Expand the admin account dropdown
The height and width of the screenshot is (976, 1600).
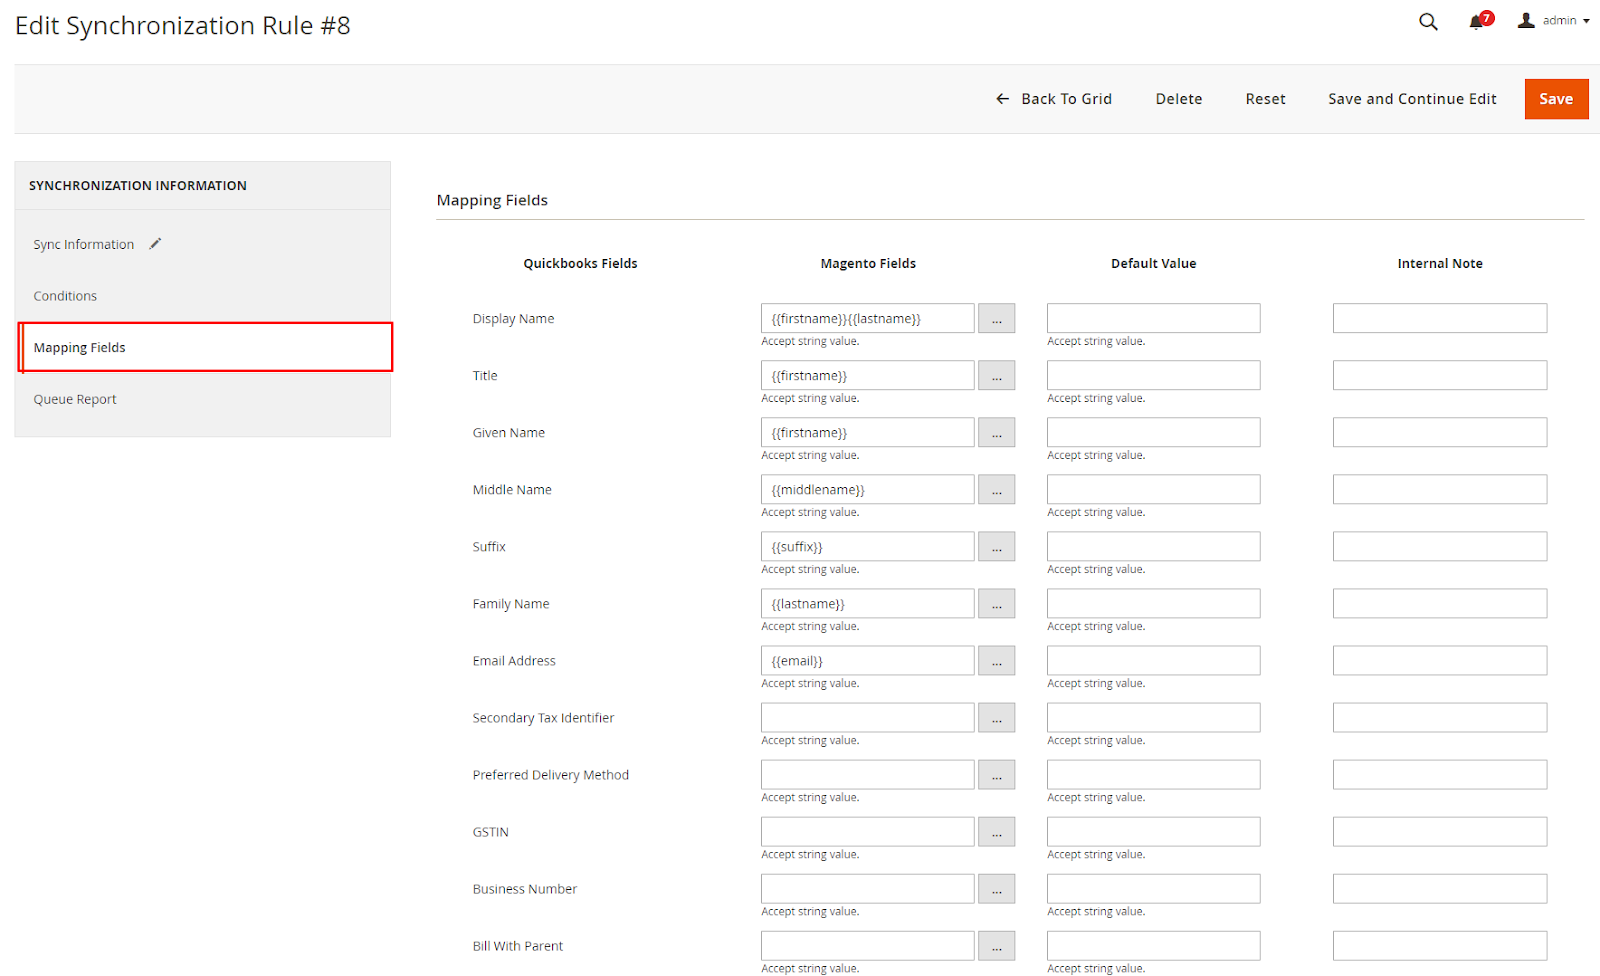click(x=1554, y=21)
